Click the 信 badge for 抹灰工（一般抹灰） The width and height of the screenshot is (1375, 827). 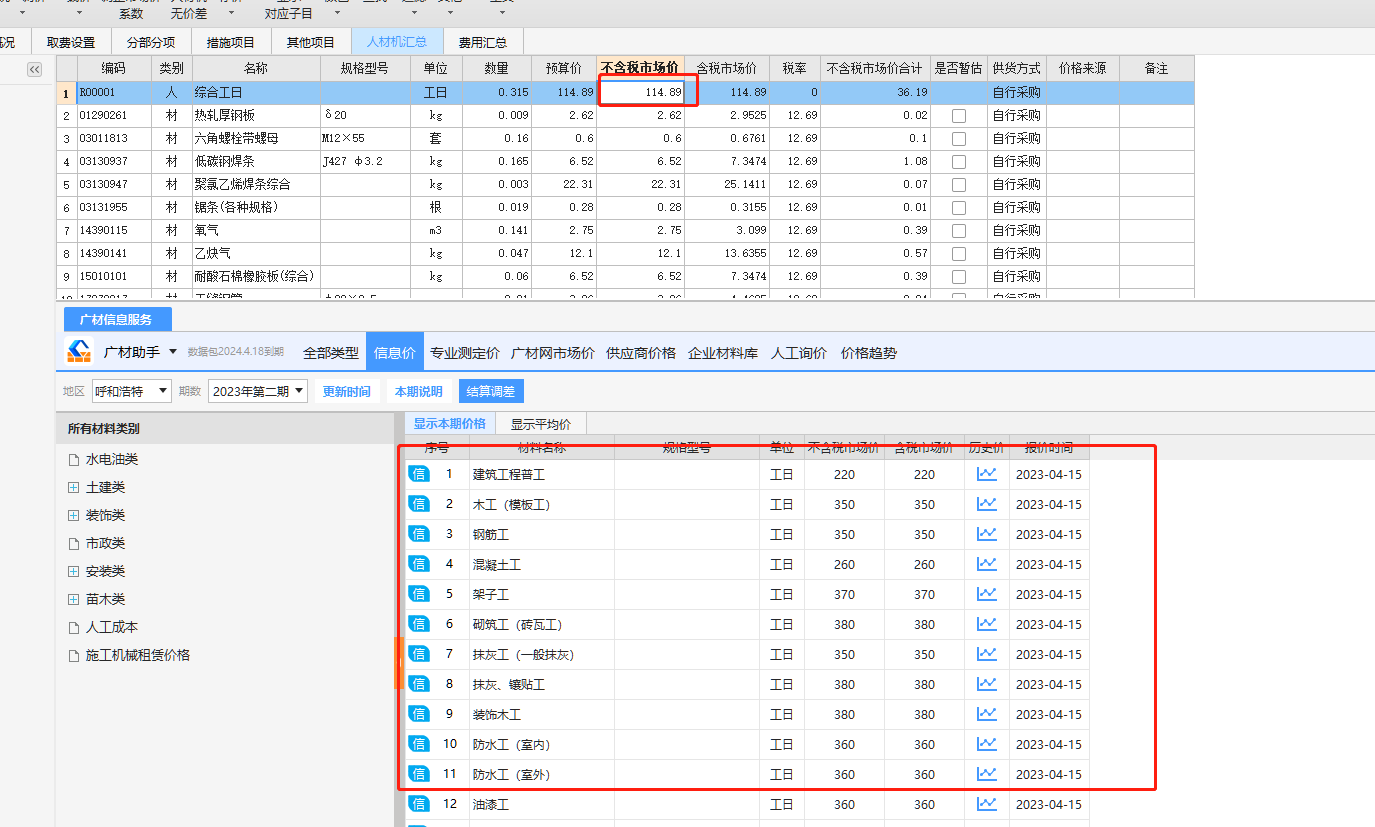419,654
